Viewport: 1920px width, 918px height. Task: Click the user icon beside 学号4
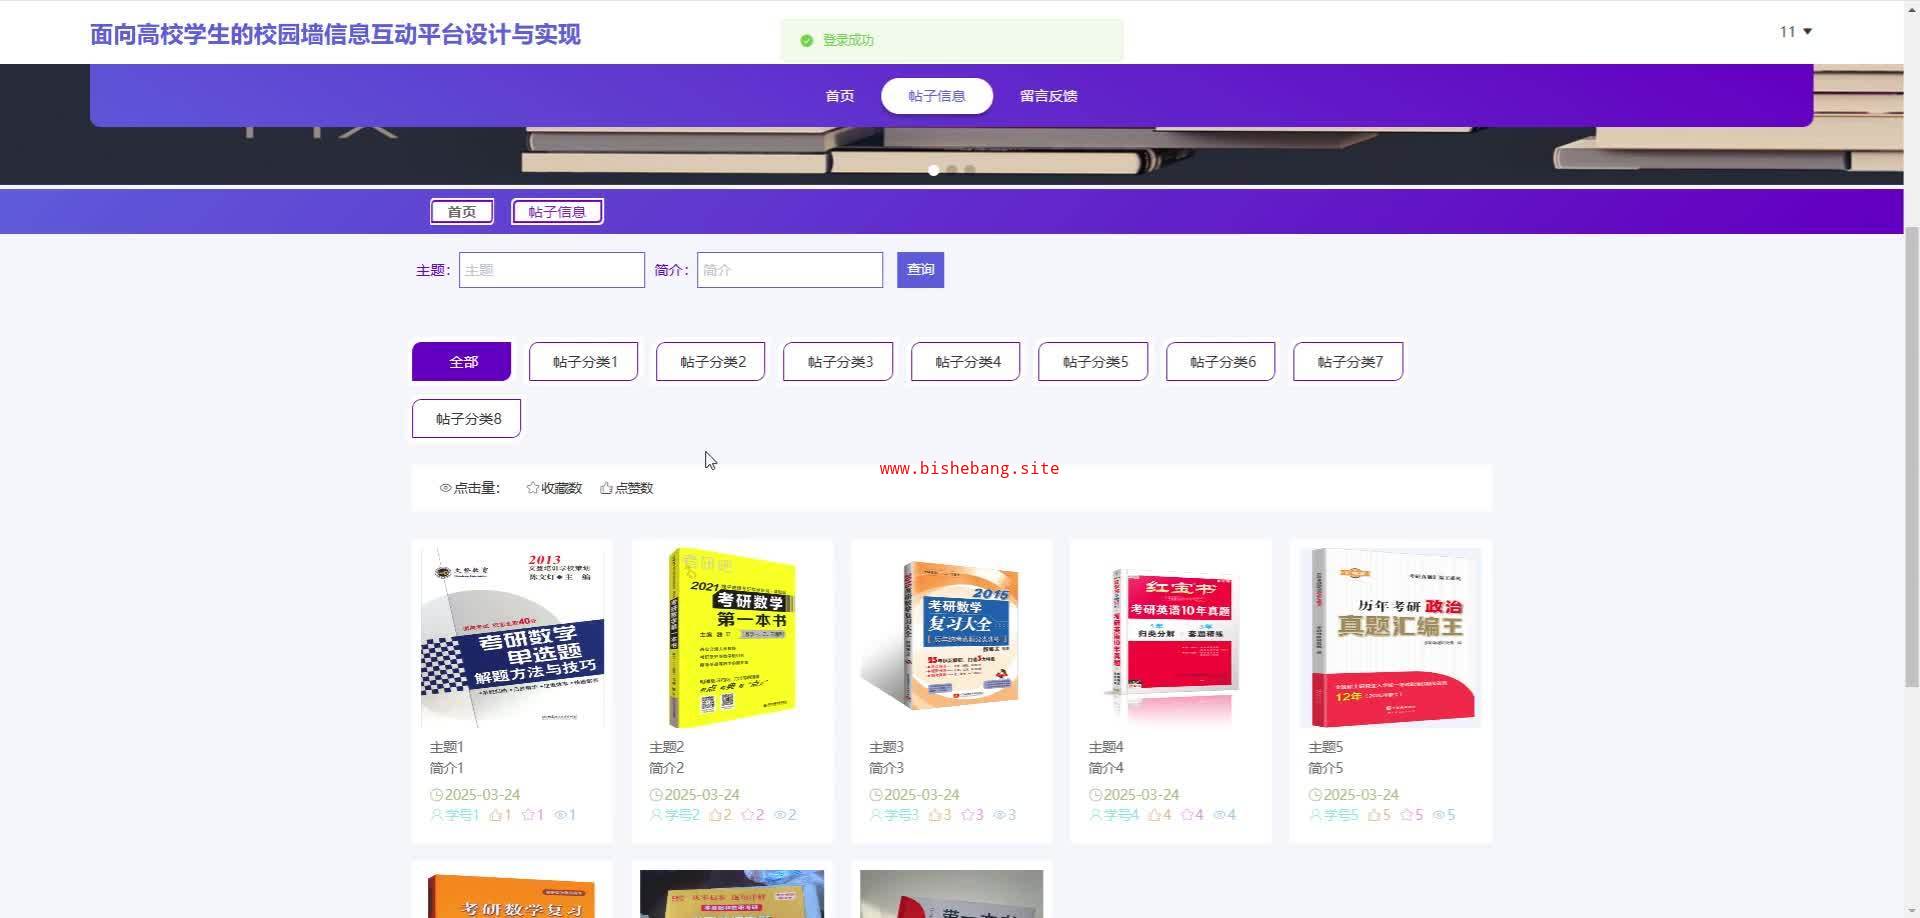click(x=1095, y=815)
